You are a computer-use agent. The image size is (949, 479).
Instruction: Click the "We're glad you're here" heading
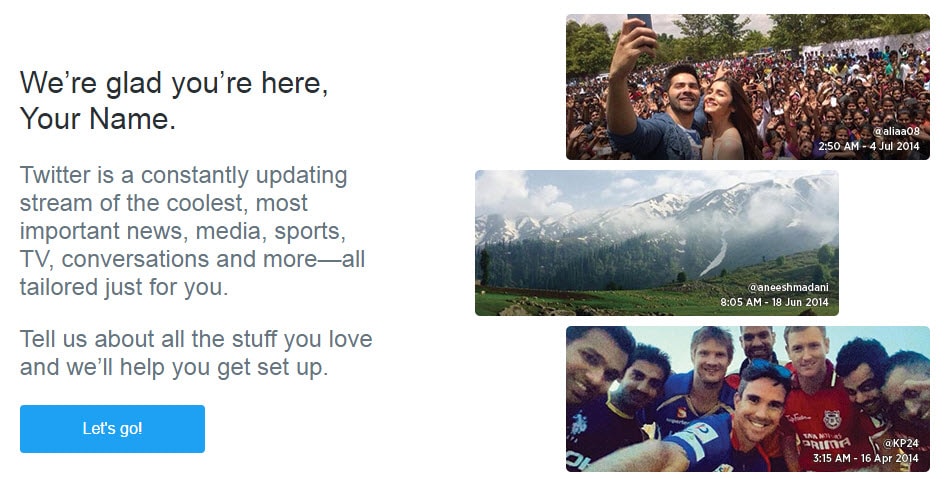point(174,84)
